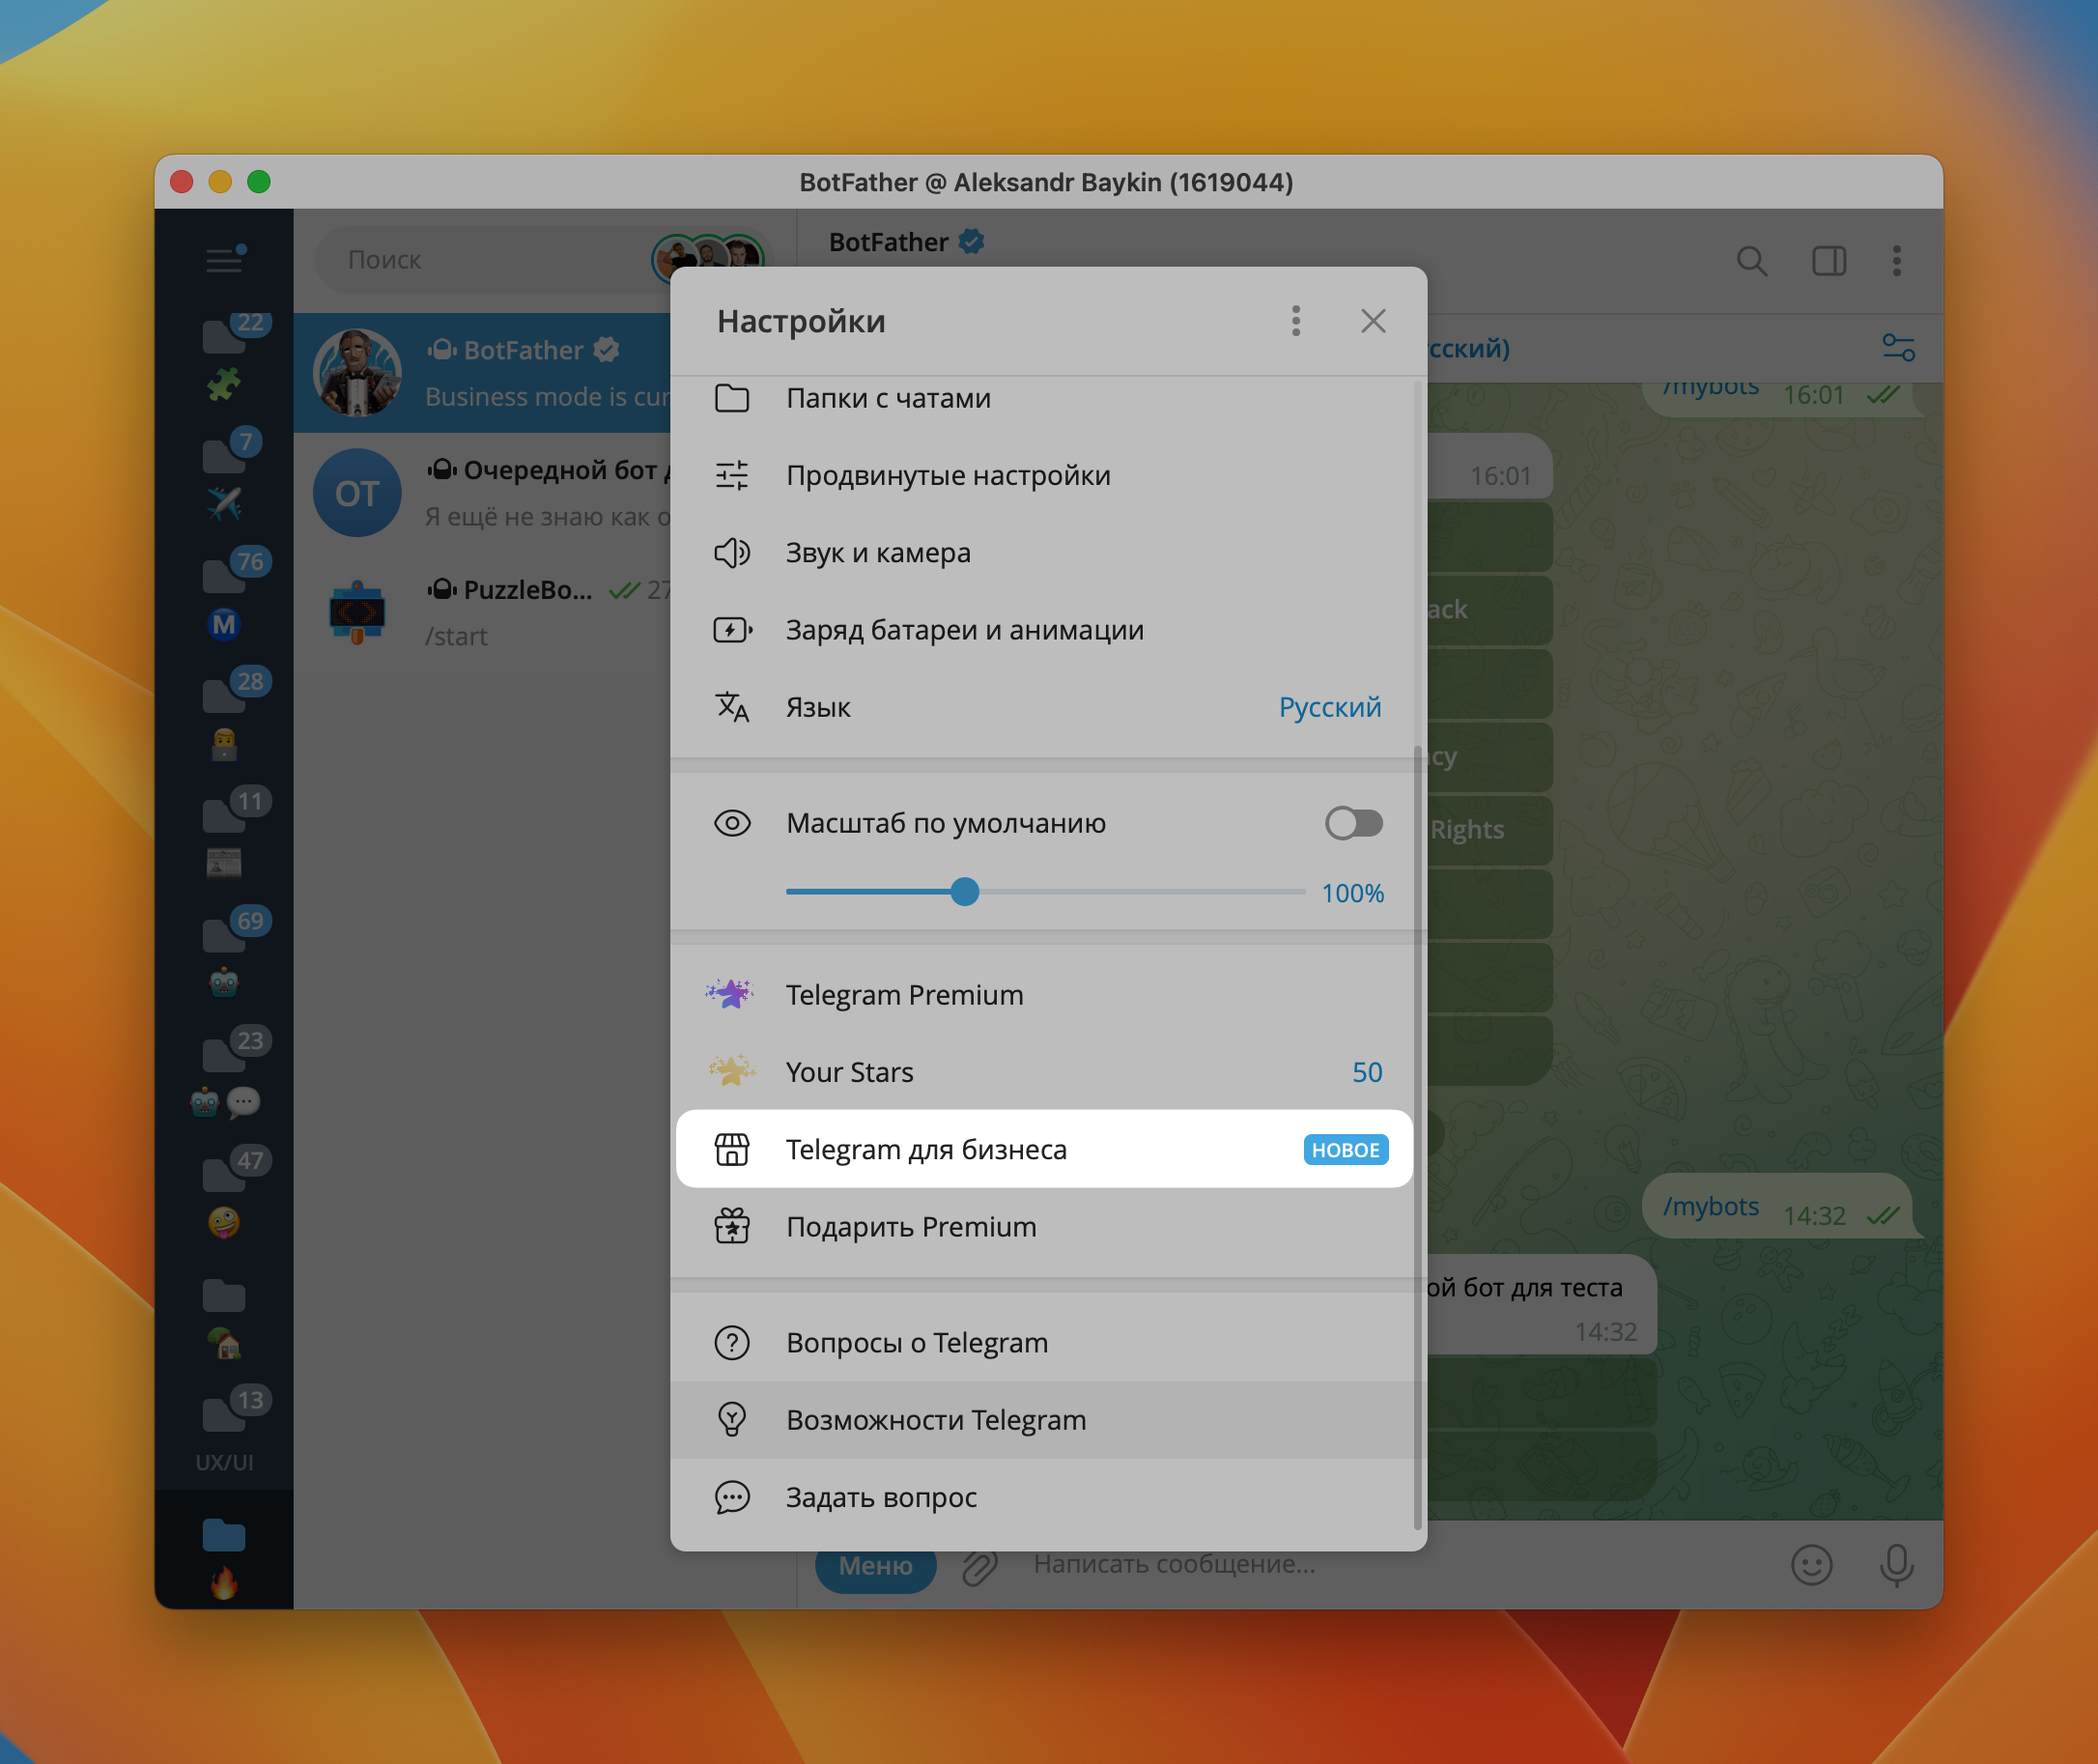This screenshot has height=1764, width=2098.
Task: Toggle the Масштаб по умолчанию switch
Action: click(1354, 823)
